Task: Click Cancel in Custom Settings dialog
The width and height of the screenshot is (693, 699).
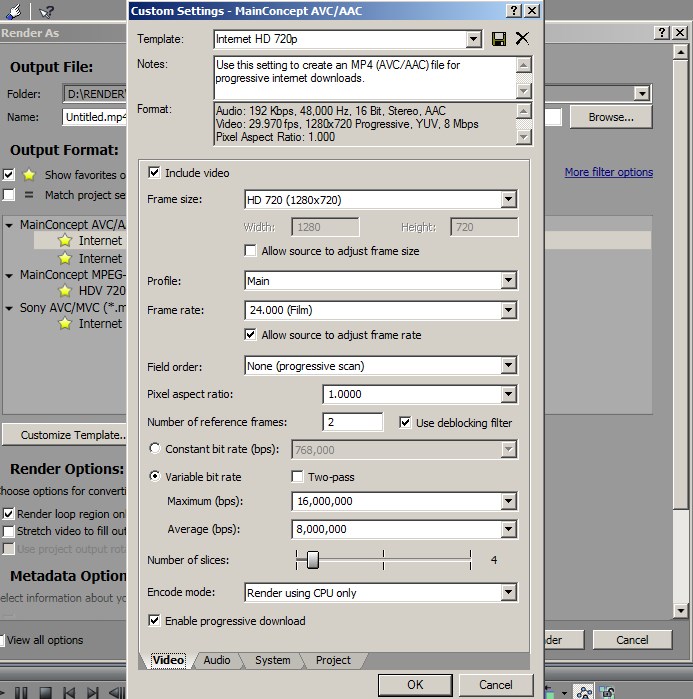Action: pyautogui.click(x=496, y=685)
